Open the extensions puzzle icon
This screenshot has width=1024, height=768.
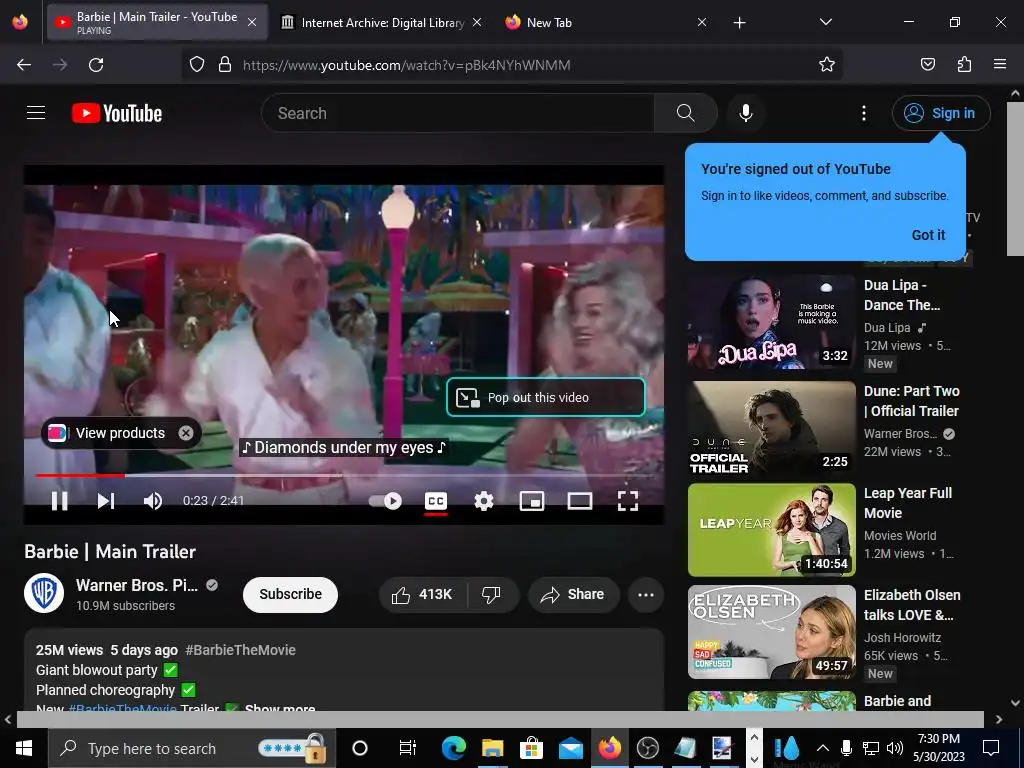964,65
